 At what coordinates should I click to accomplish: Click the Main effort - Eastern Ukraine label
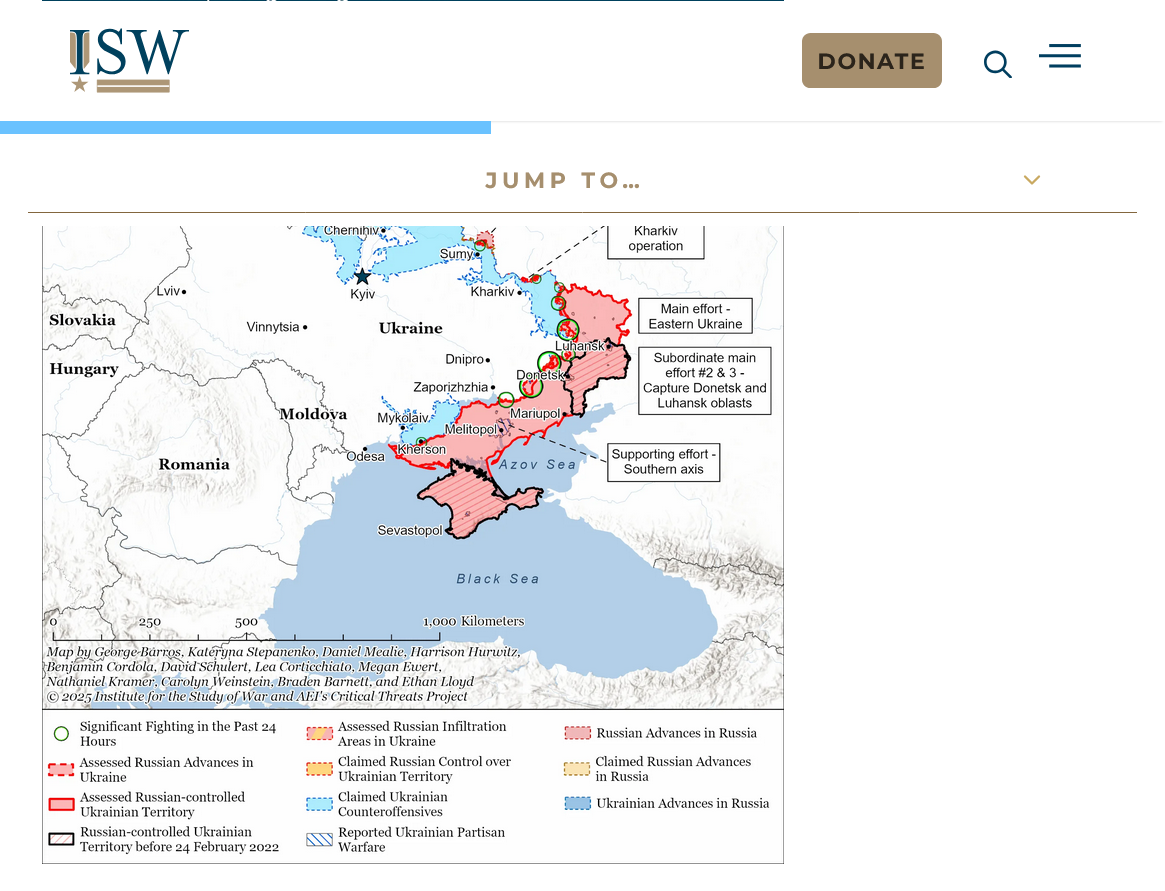(695, 316)
